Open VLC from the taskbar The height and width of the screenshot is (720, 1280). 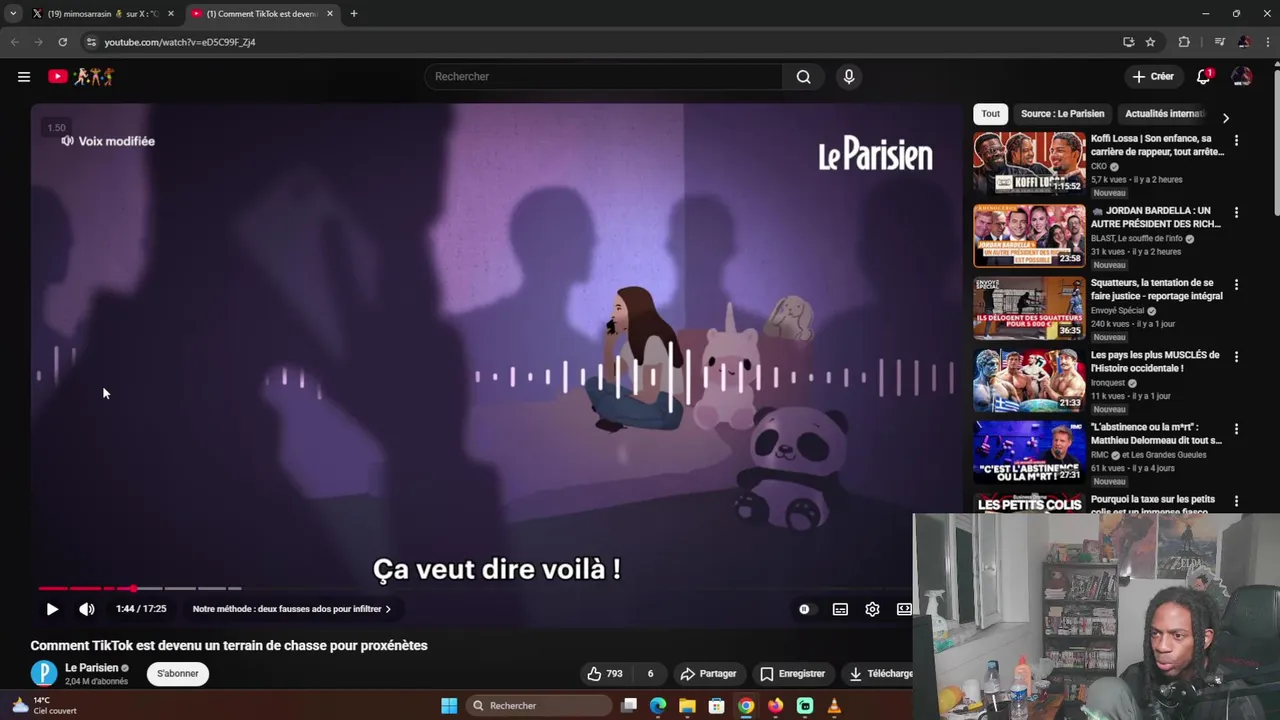tap(834, 706)
